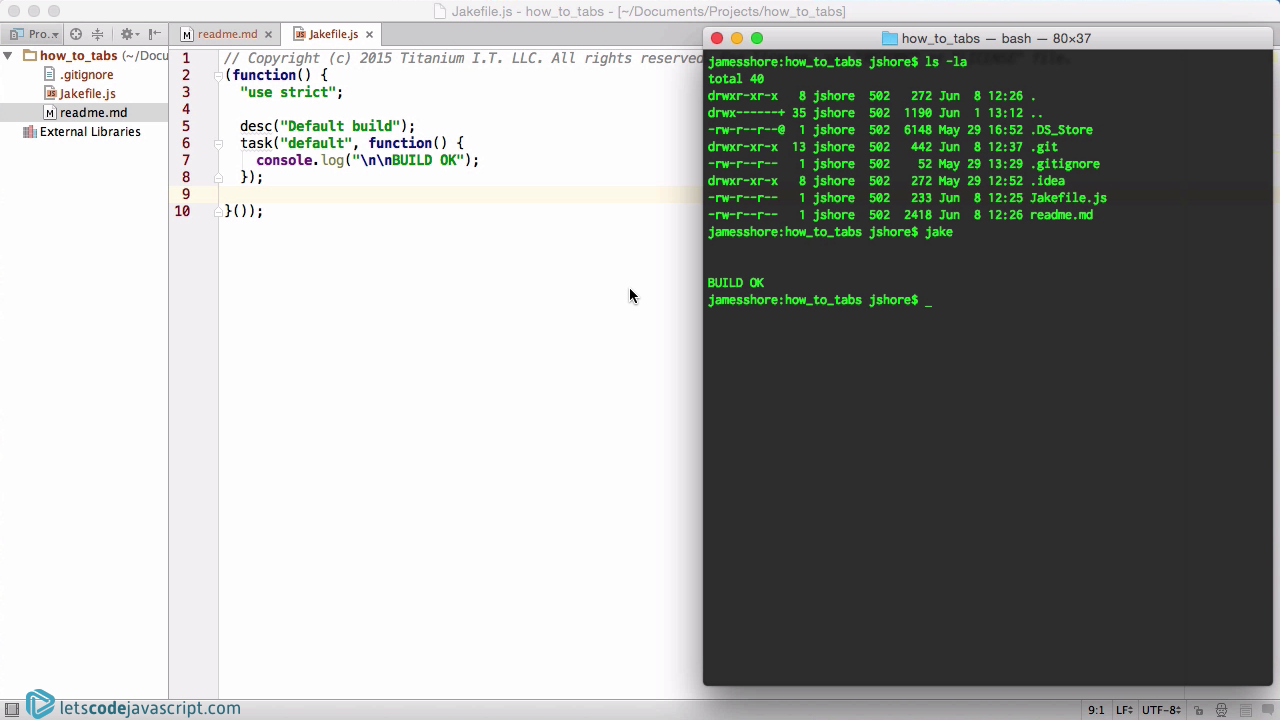Zoom the Terminal window with green button
The image size is (1280, 720).
pos(757,38)
